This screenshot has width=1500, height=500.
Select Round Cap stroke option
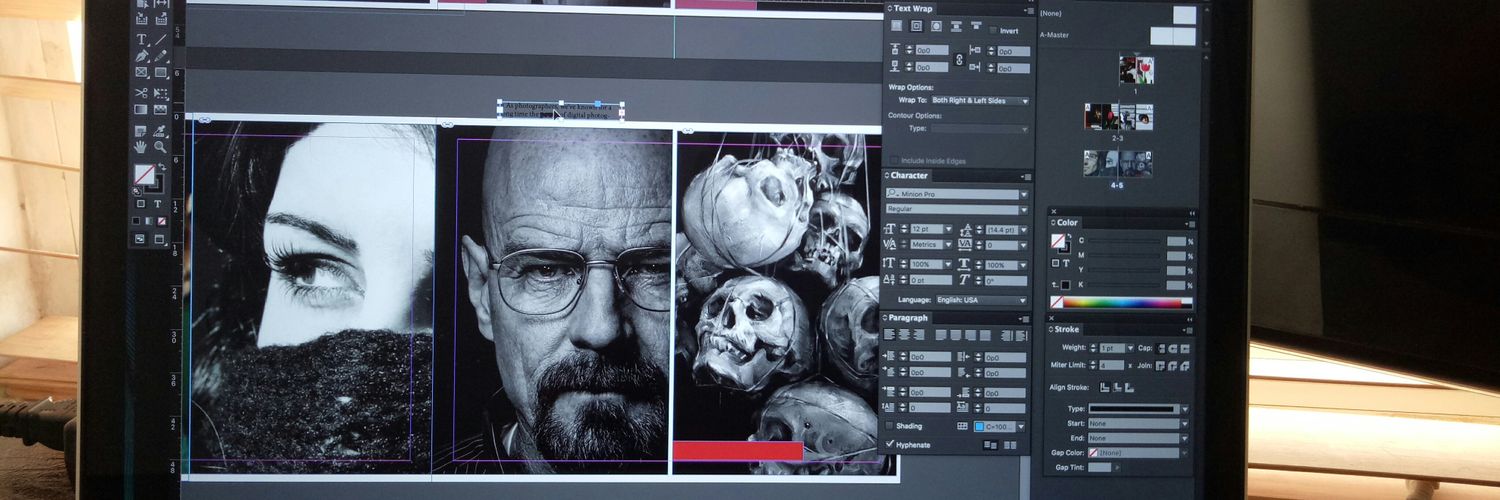pyautogui.click(x=1173, y=348)
